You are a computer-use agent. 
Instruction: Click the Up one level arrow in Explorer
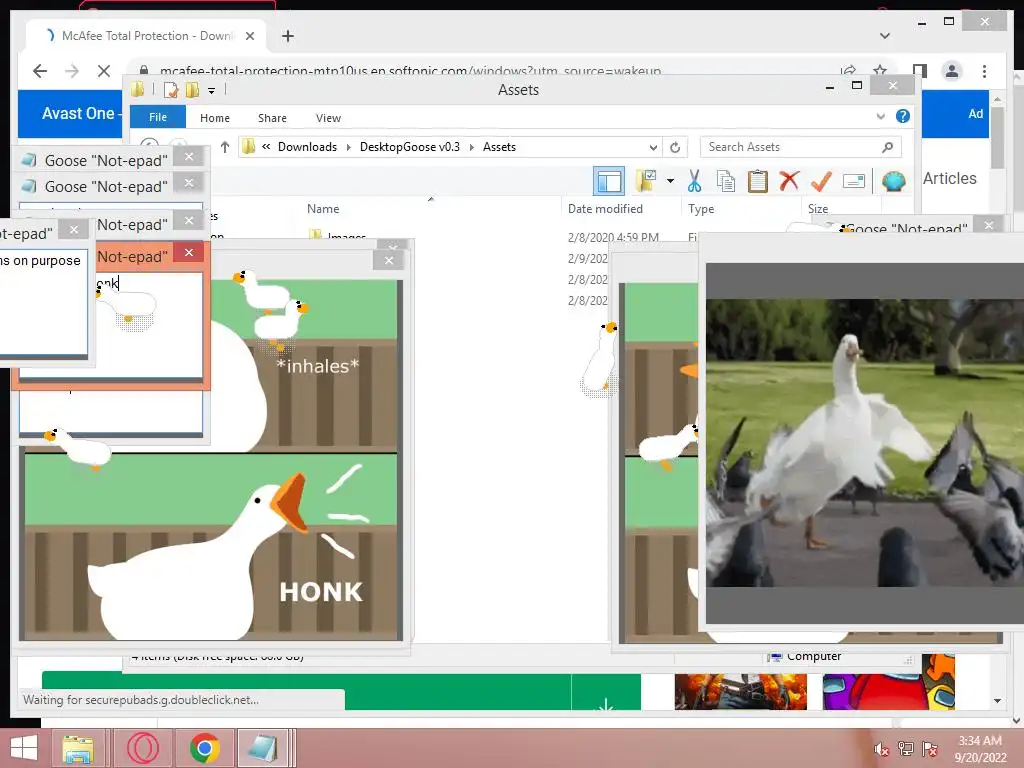point(225,147)
